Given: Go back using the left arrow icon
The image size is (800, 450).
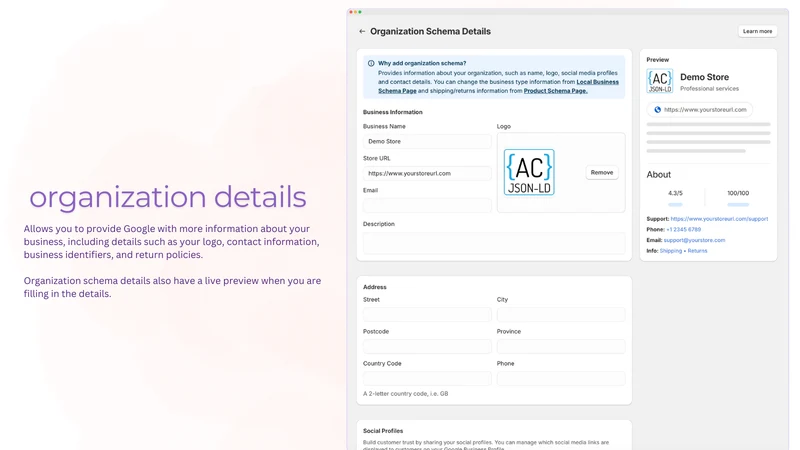Looking at the screenshot, I should (x=362, y=31).
